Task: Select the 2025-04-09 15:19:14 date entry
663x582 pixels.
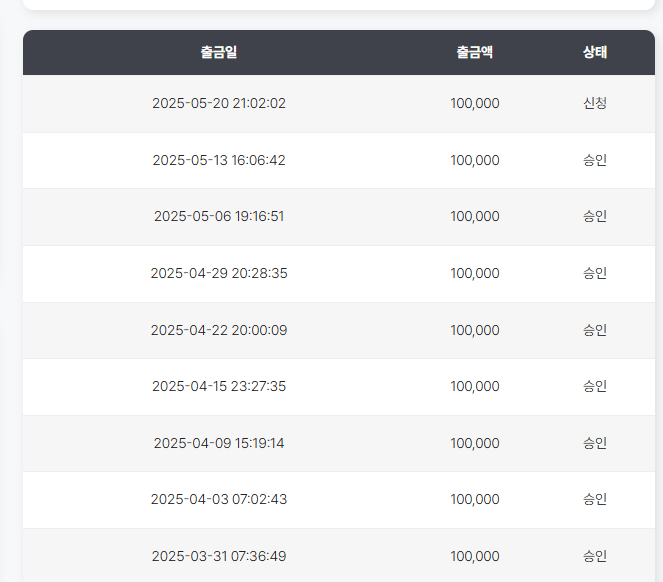Action: click(x=219, y=443)
